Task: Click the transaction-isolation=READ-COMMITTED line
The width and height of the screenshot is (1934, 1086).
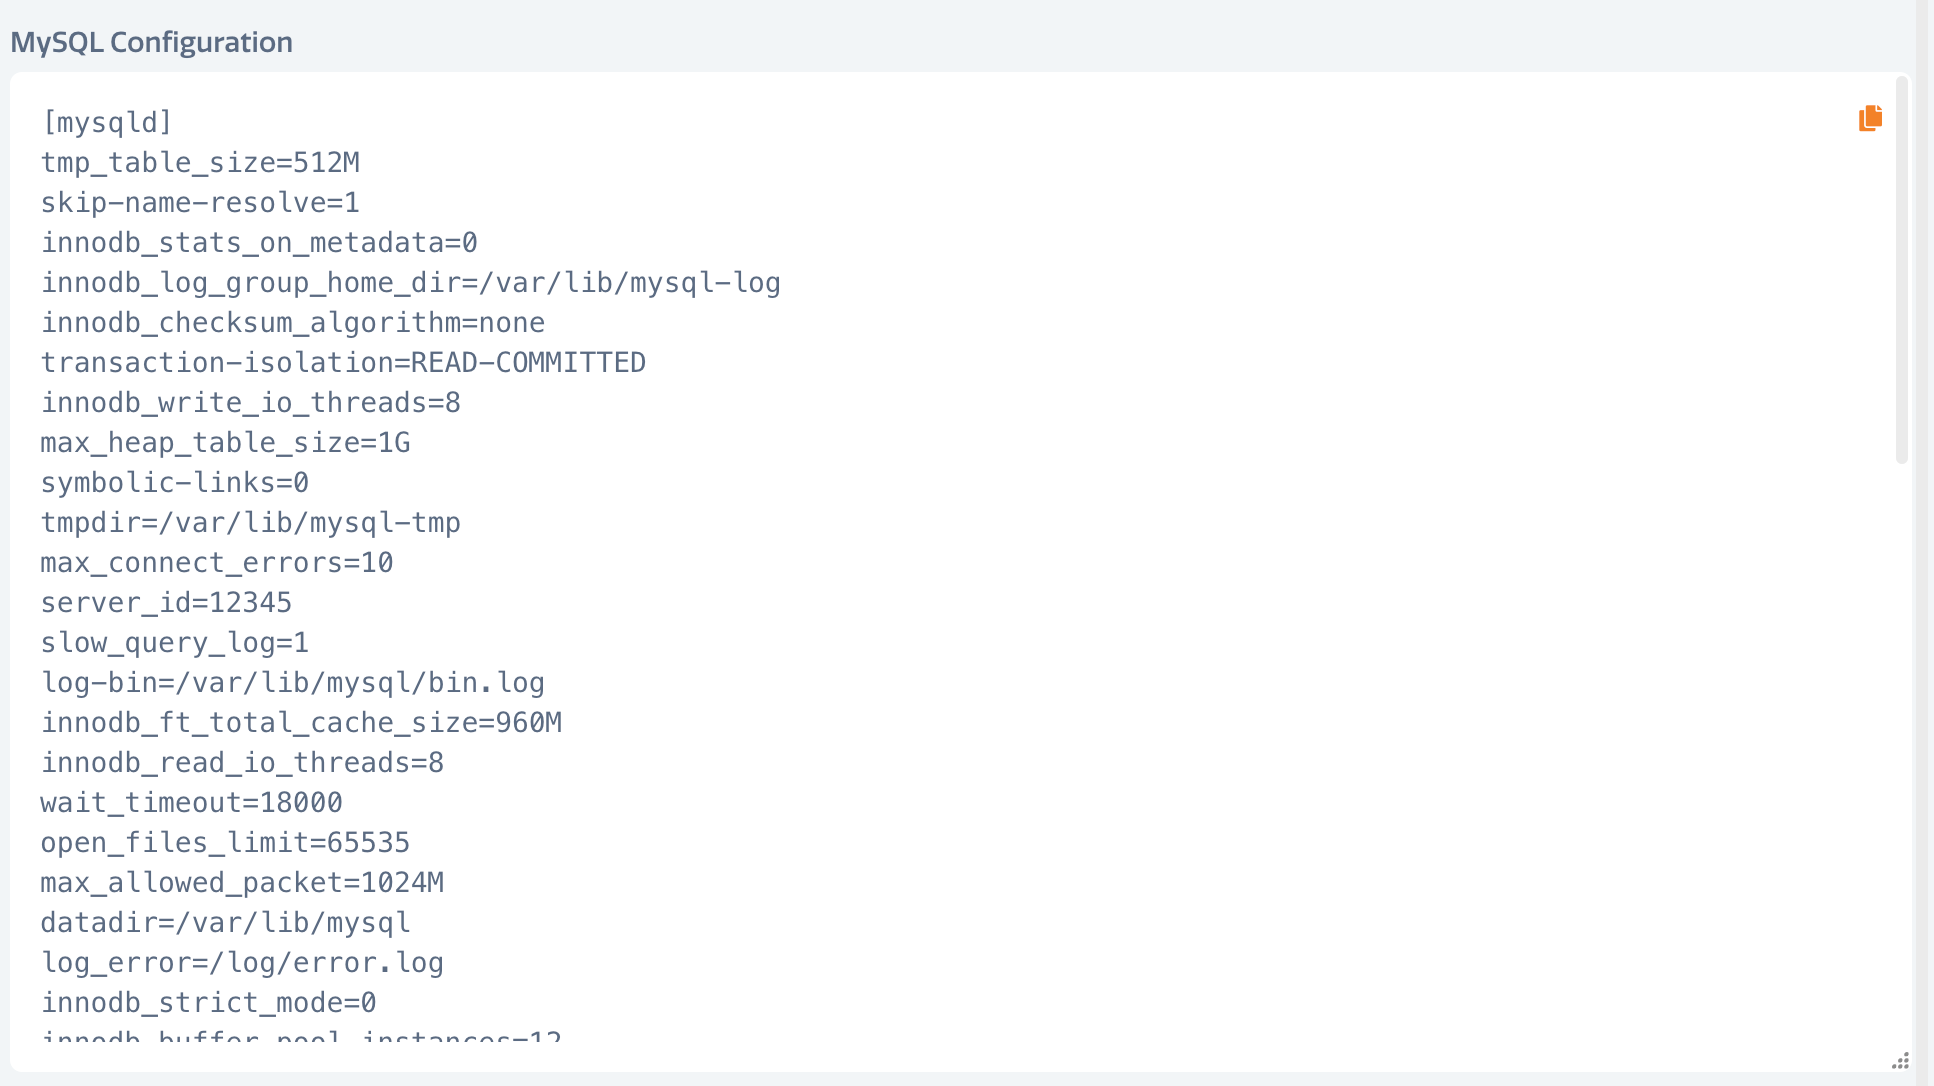Action: click(x=343, y=363)
